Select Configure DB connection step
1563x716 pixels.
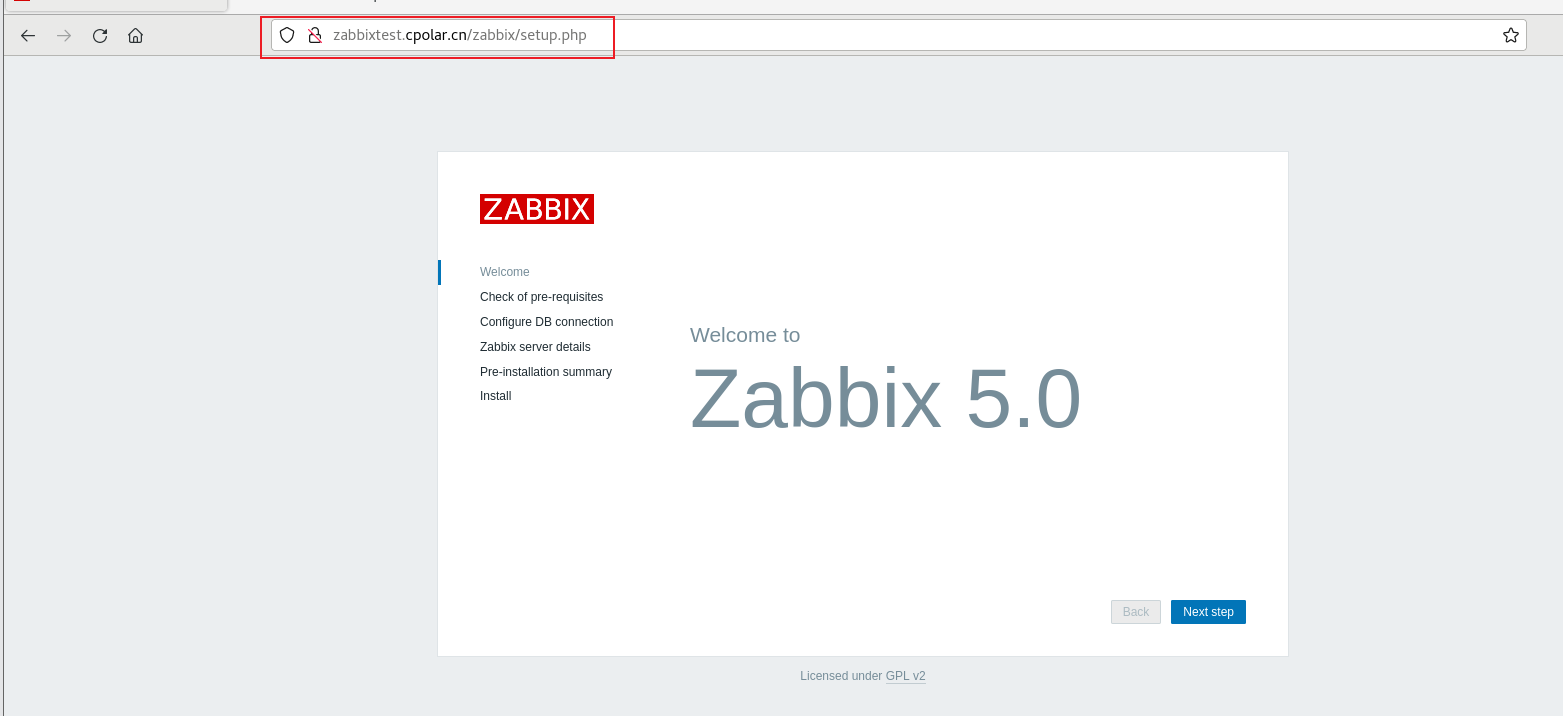546,322
